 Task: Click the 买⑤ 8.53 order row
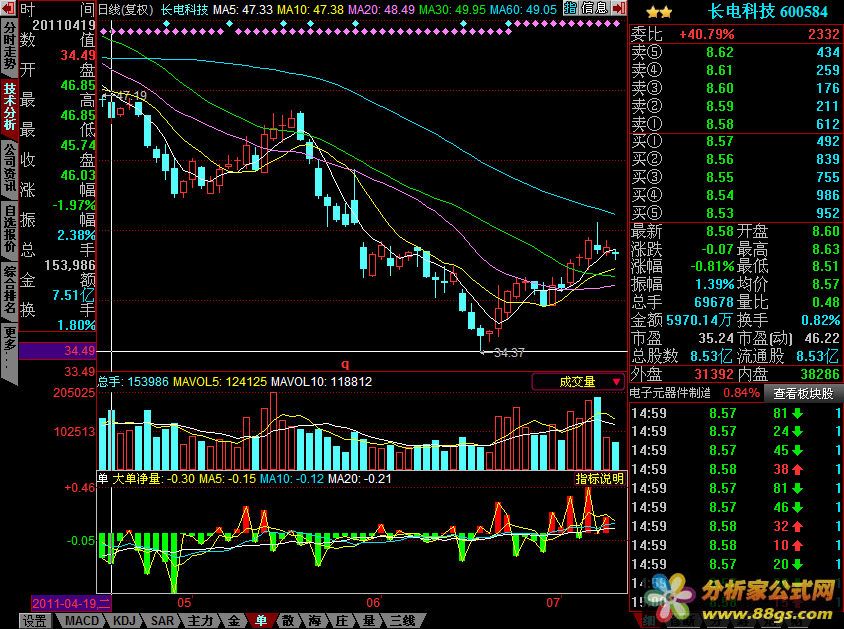coord(735,213)
